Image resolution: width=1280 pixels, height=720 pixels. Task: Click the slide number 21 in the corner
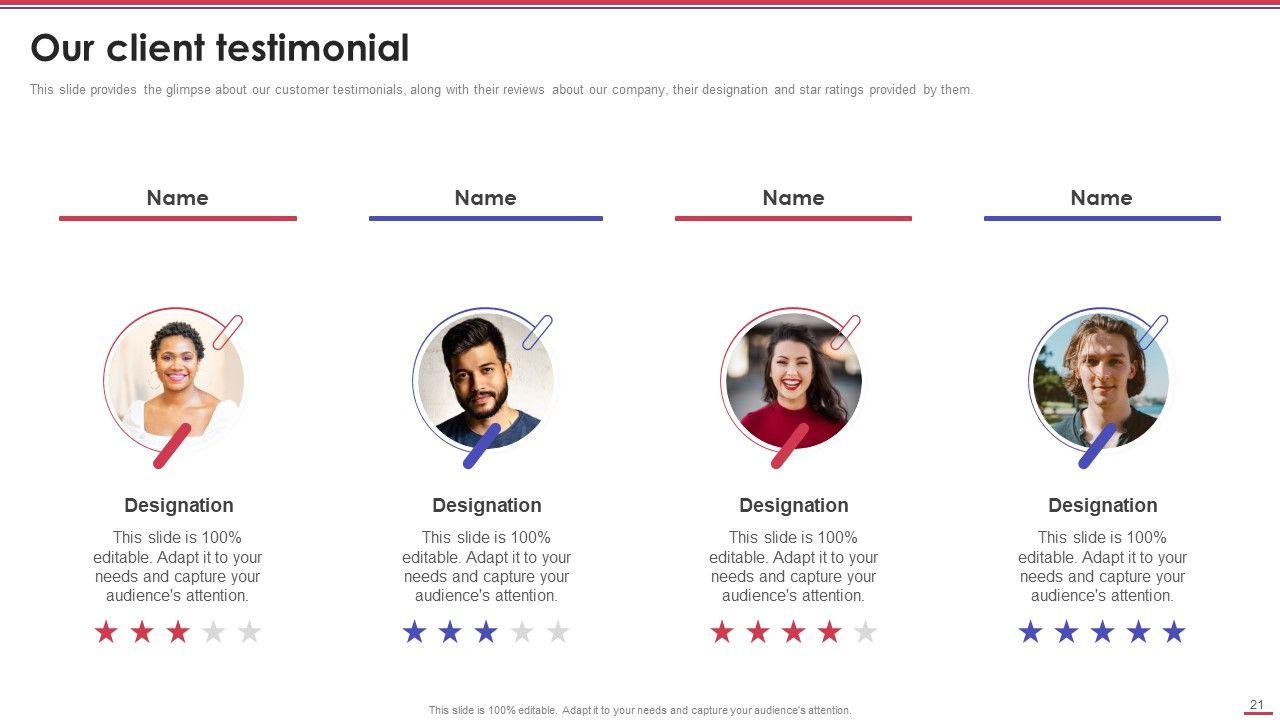pos(1257,705)
